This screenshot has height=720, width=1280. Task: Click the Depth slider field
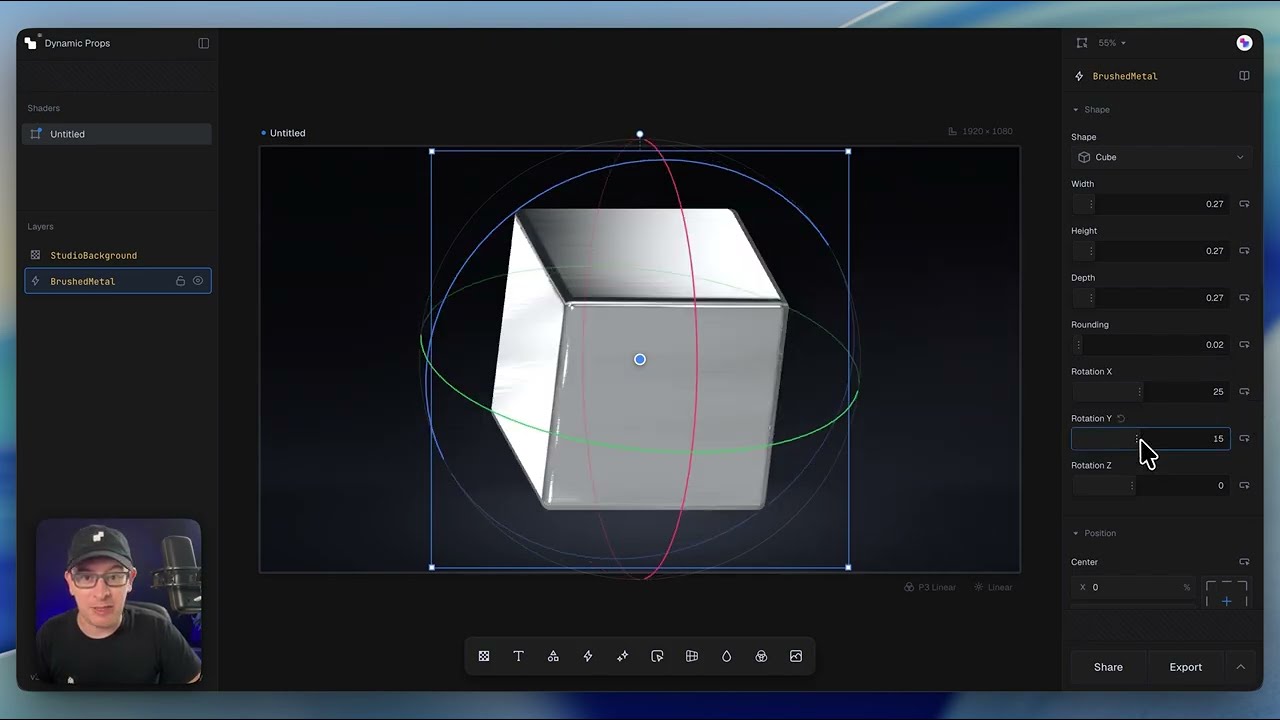click(1150, 298)
